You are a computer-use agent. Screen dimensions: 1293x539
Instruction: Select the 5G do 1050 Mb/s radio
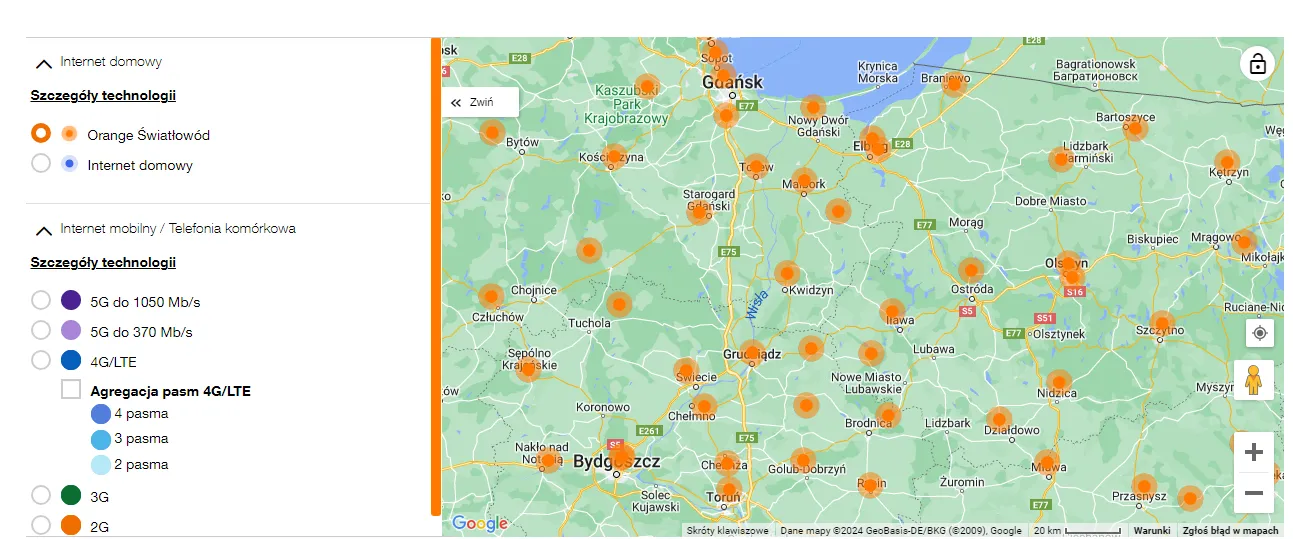point(41,300)
